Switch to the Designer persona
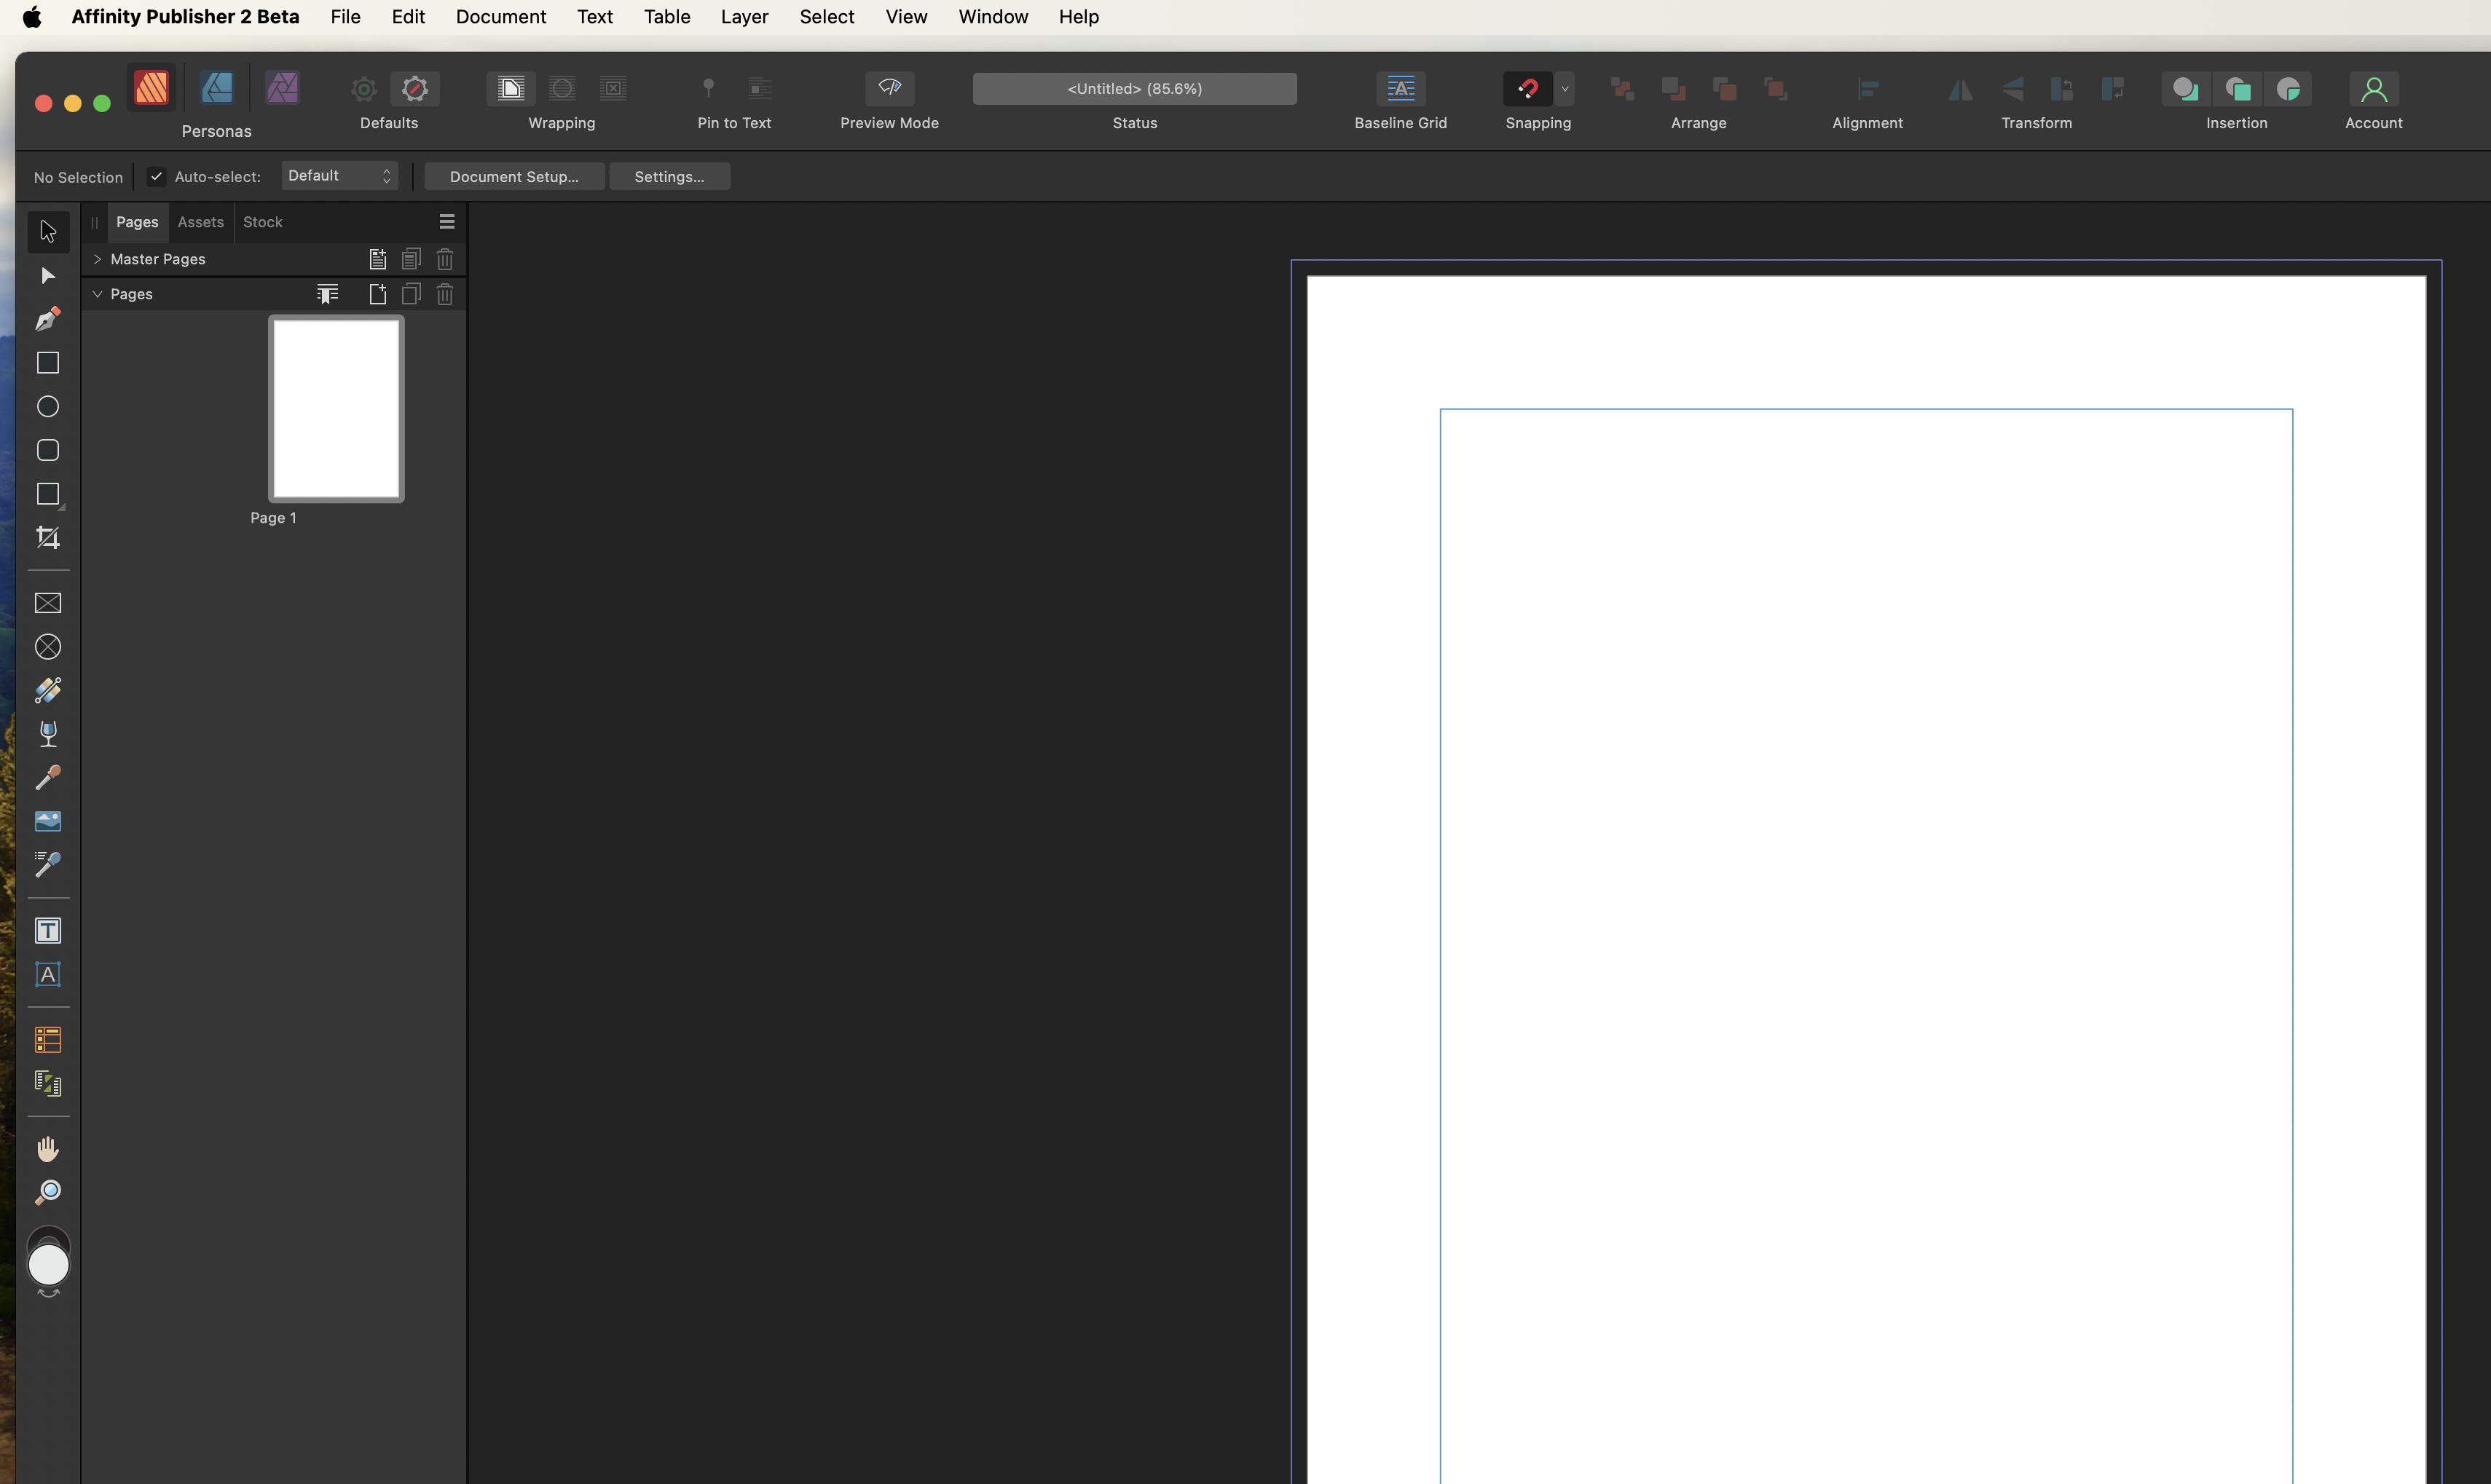 click(217, 88)
